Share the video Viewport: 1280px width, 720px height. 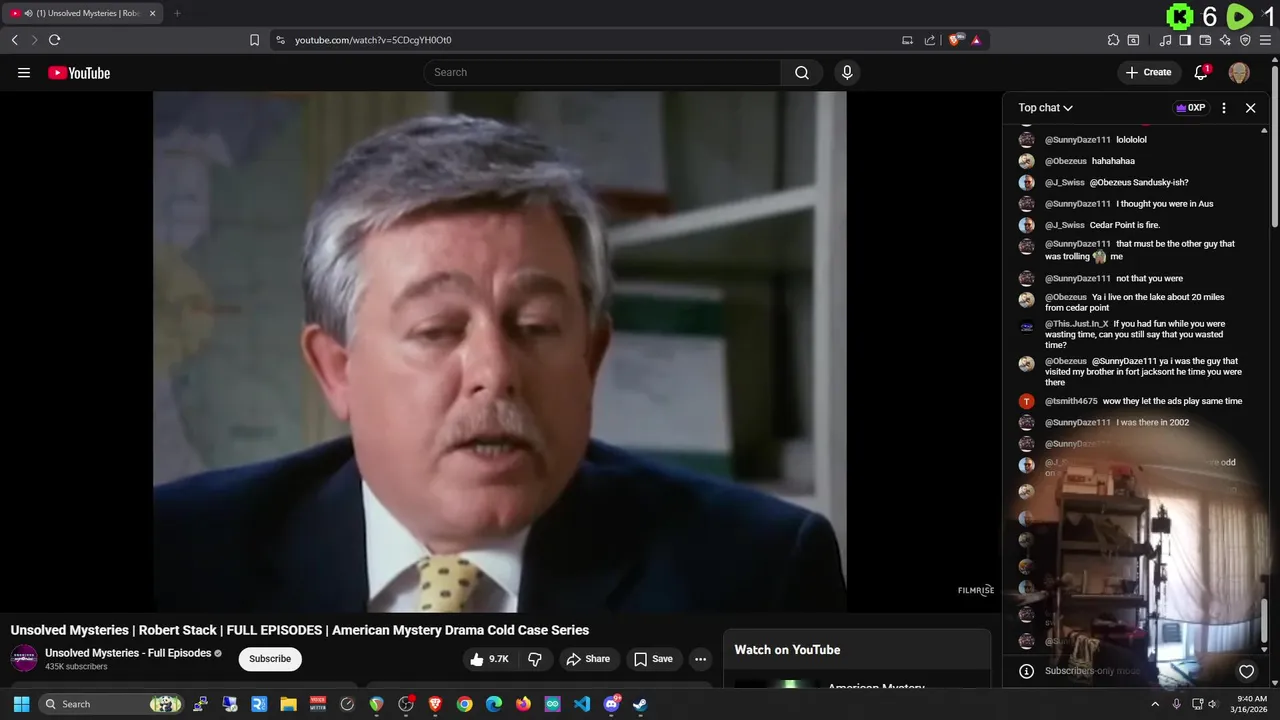tap(587, 659)
